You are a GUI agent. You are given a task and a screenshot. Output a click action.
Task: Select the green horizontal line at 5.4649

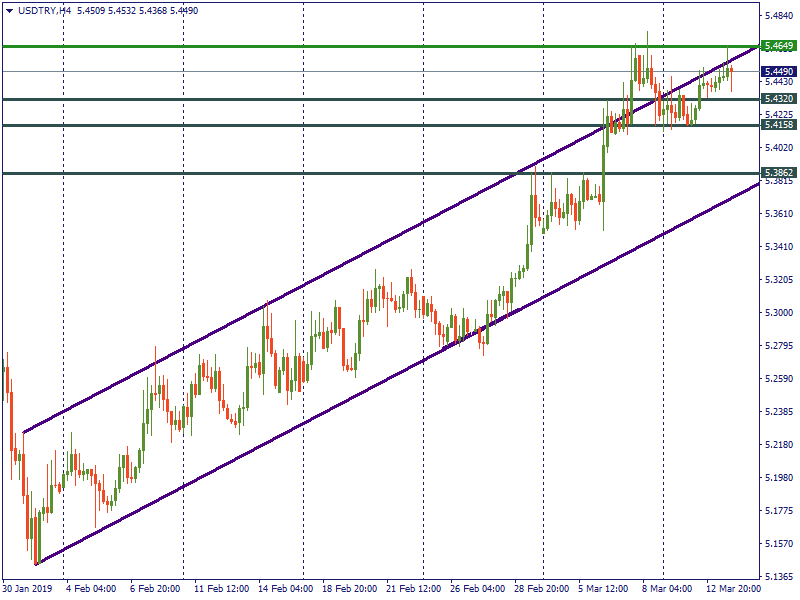[x=300, y=46]
